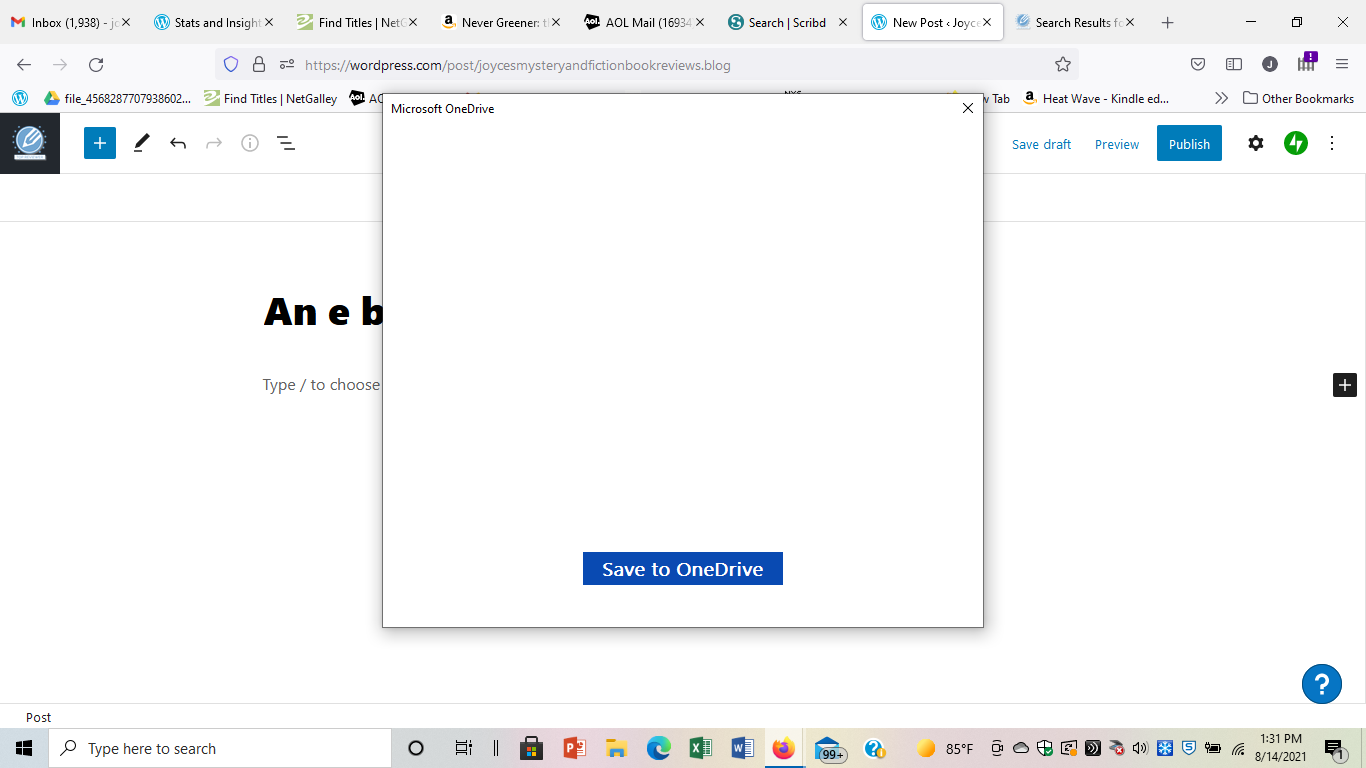Image resolution: width=1366 pixels, height=768 pixels.
Task: Open the List View icon
Action: coord(286,143)
